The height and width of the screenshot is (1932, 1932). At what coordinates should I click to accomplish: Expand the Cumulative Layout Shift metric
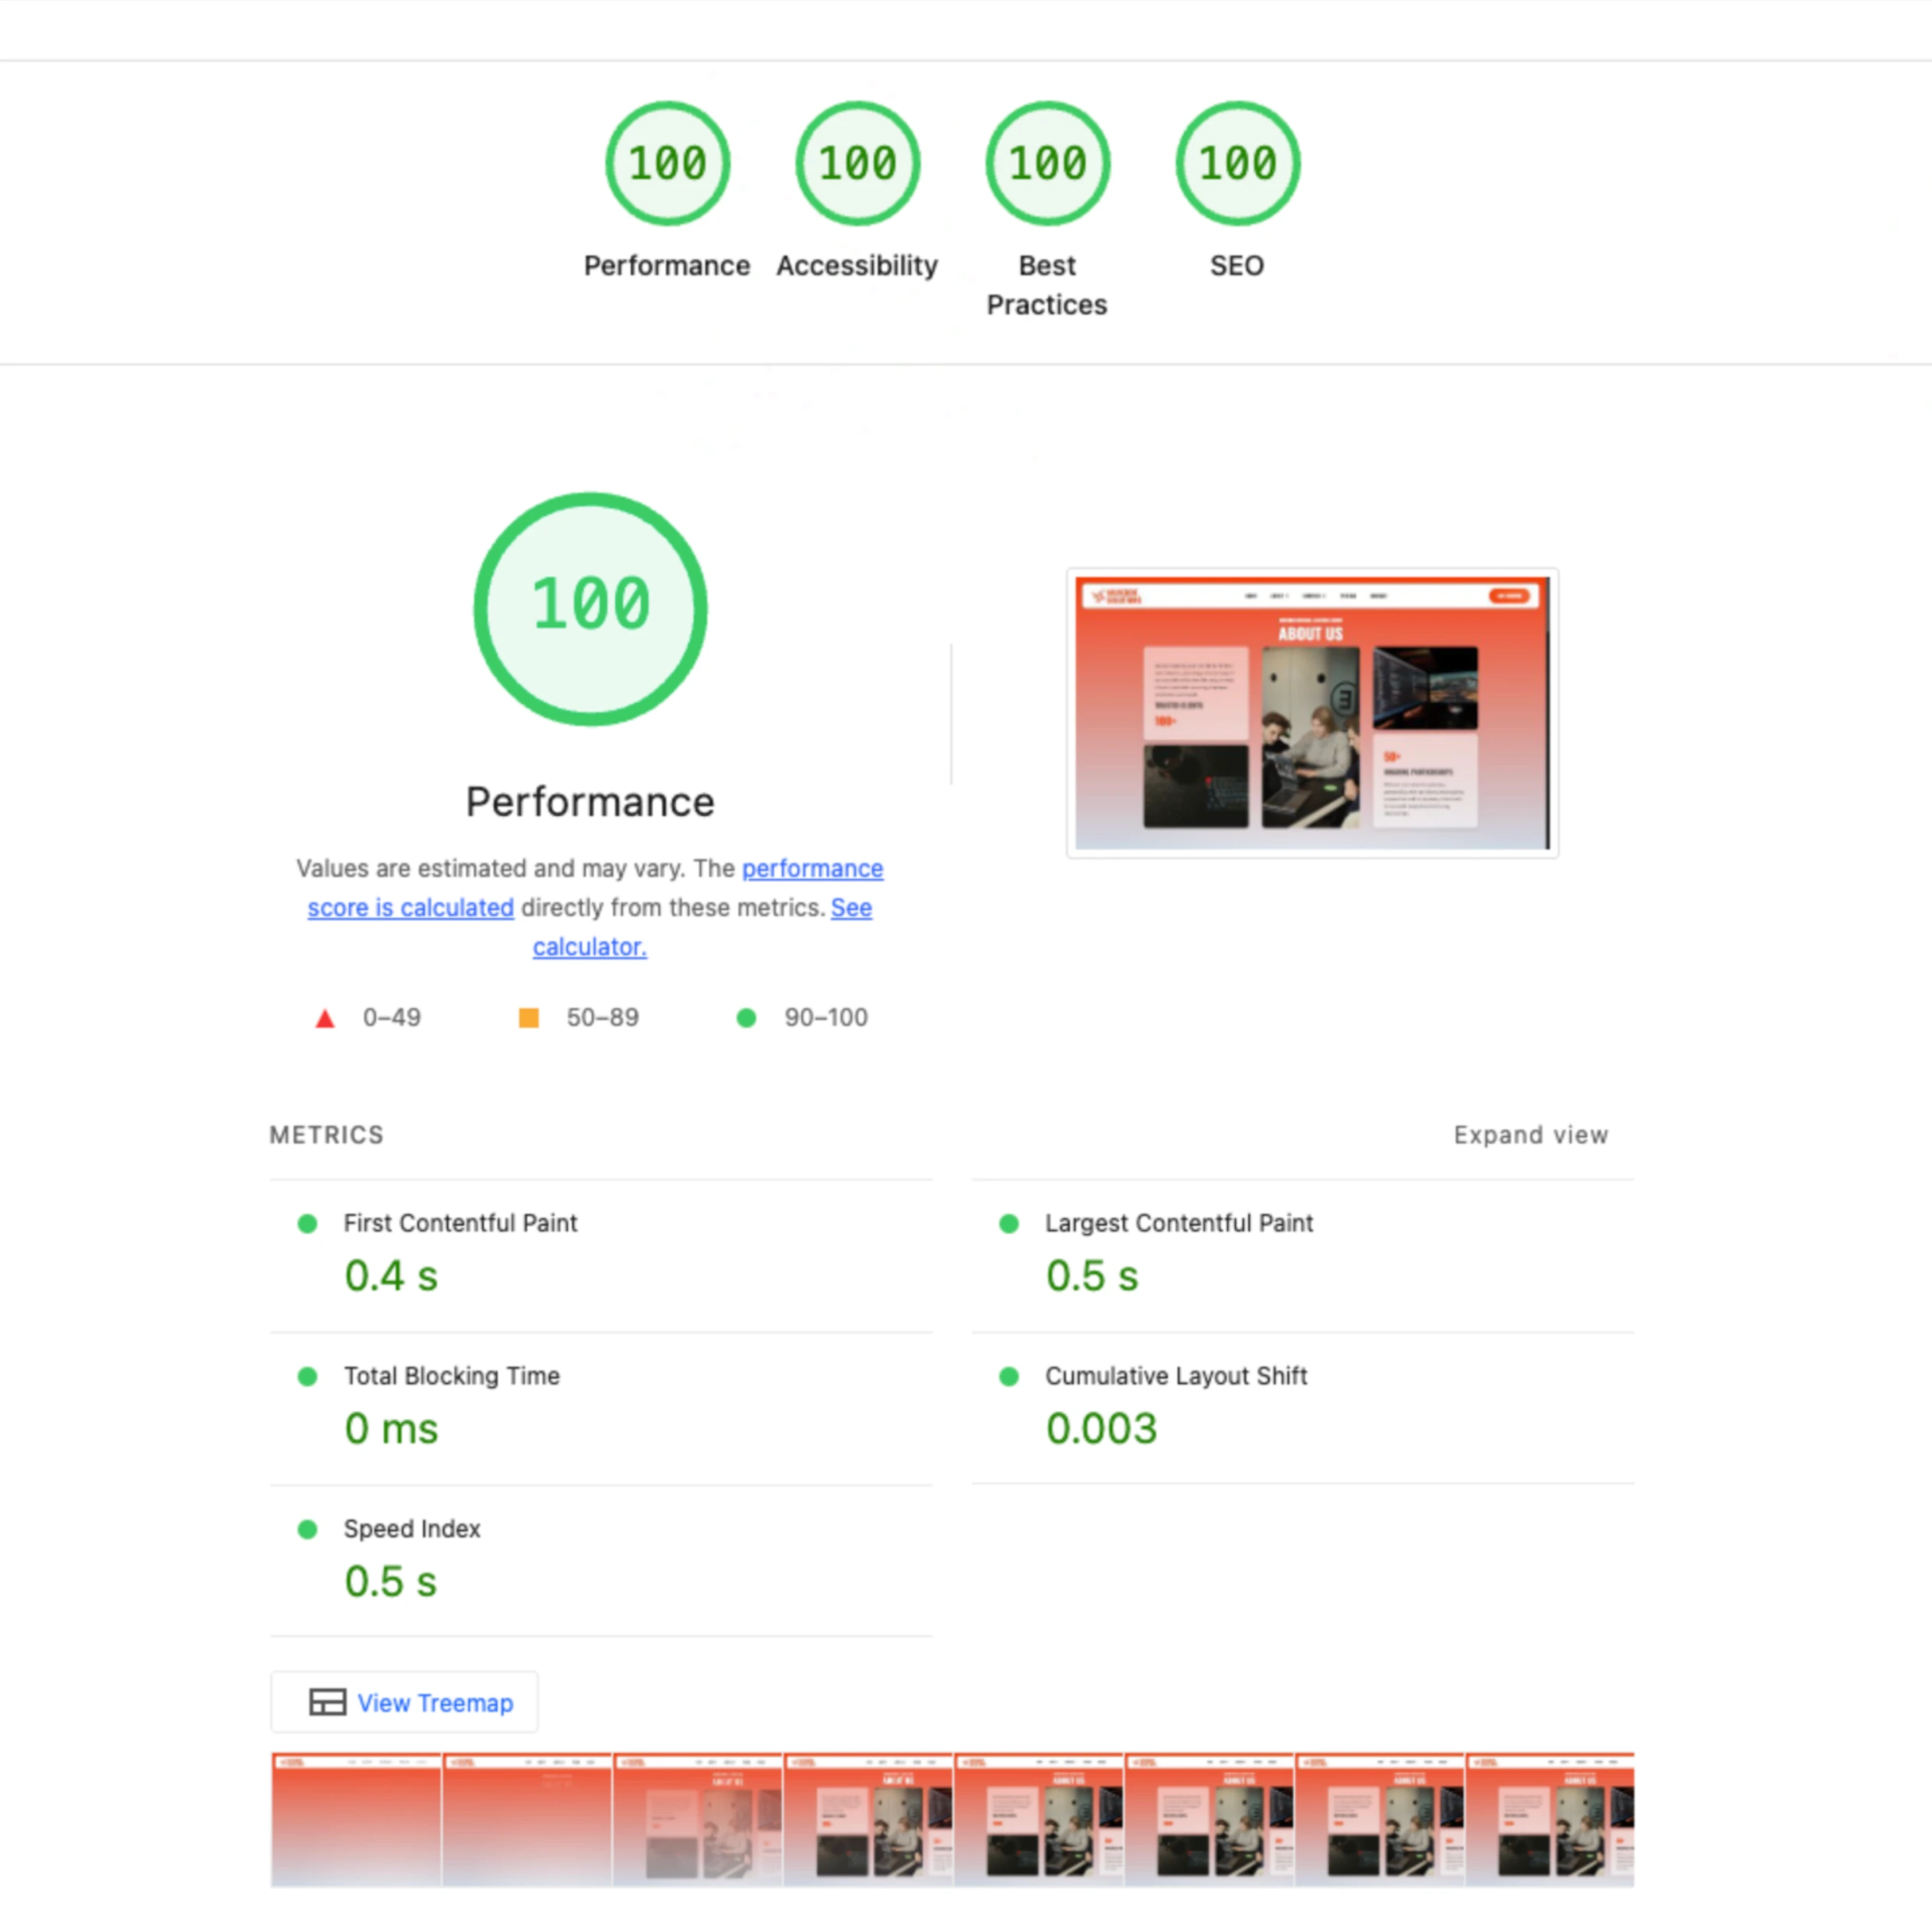click(1175, 1376)
